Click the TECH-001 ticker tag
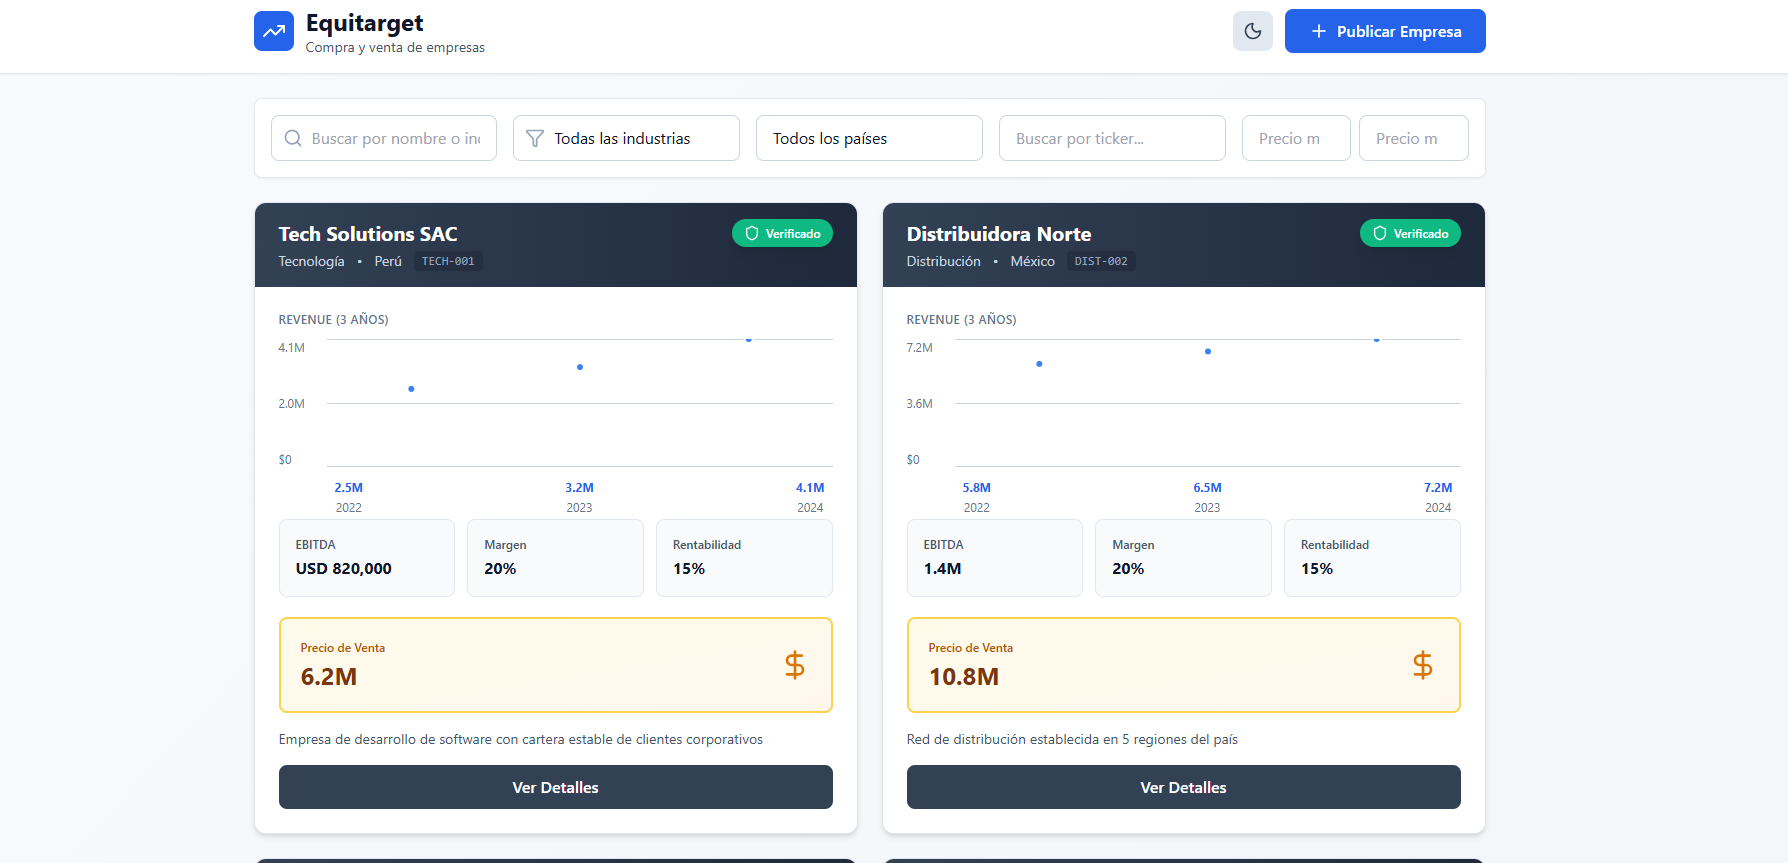1788x863 pixels. click(x=448, y=261)
